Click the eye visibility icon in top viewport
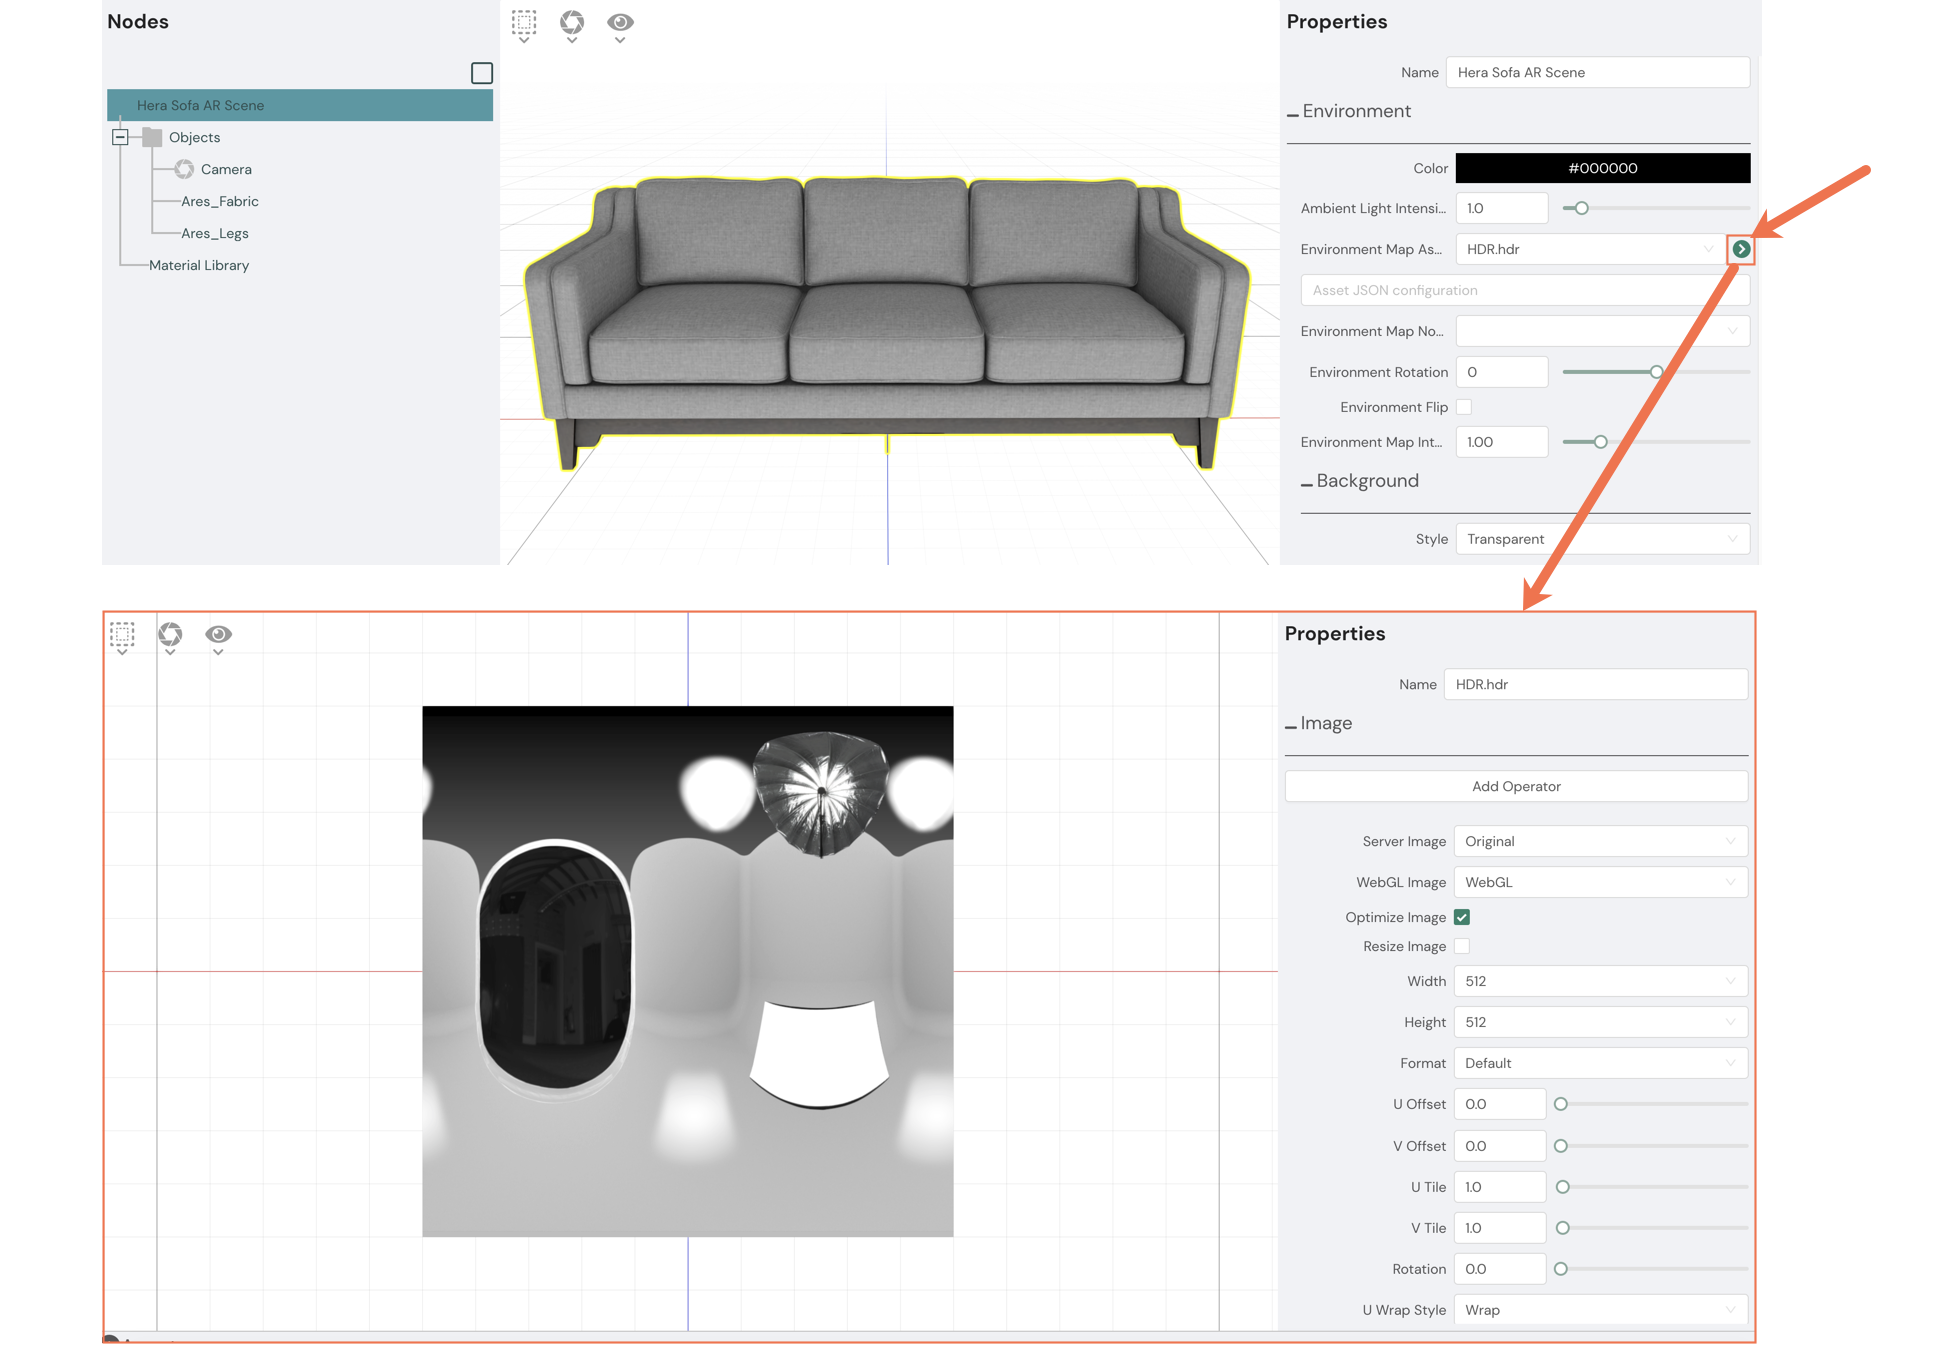The height and width of the screenshot is (1361, 1935). [x=620, y=22]
